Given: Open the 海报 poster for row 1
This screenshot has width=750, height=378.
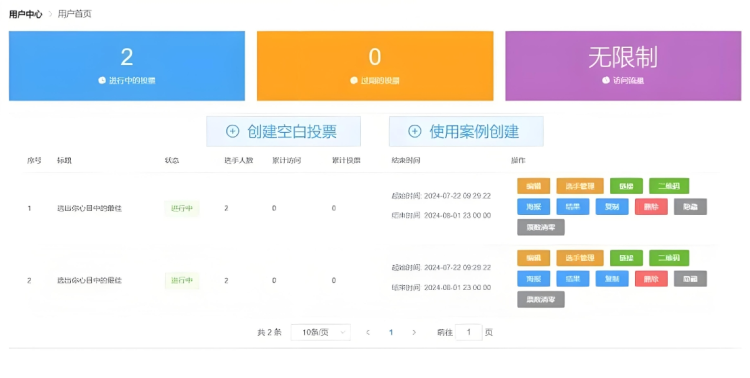Looking at the screenshot, I should click(x=533, y=207).
